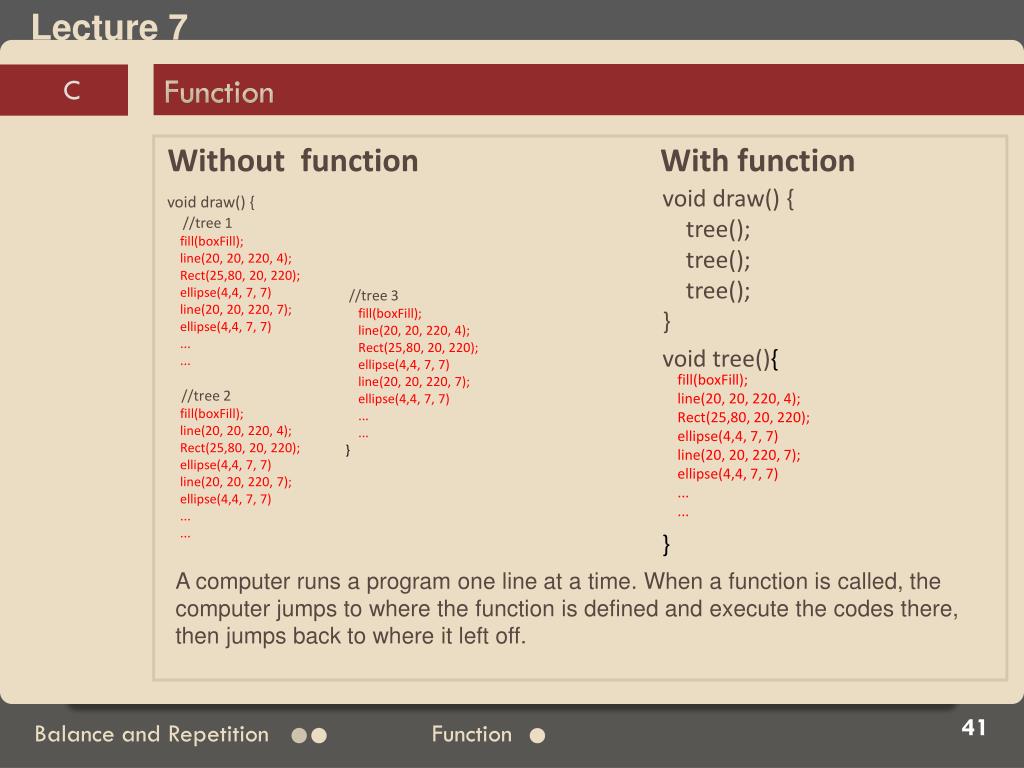Viewport: 1024px width, 768px height.
Task: Click the void tree(){ definition line
Action: tap(720, 359)
